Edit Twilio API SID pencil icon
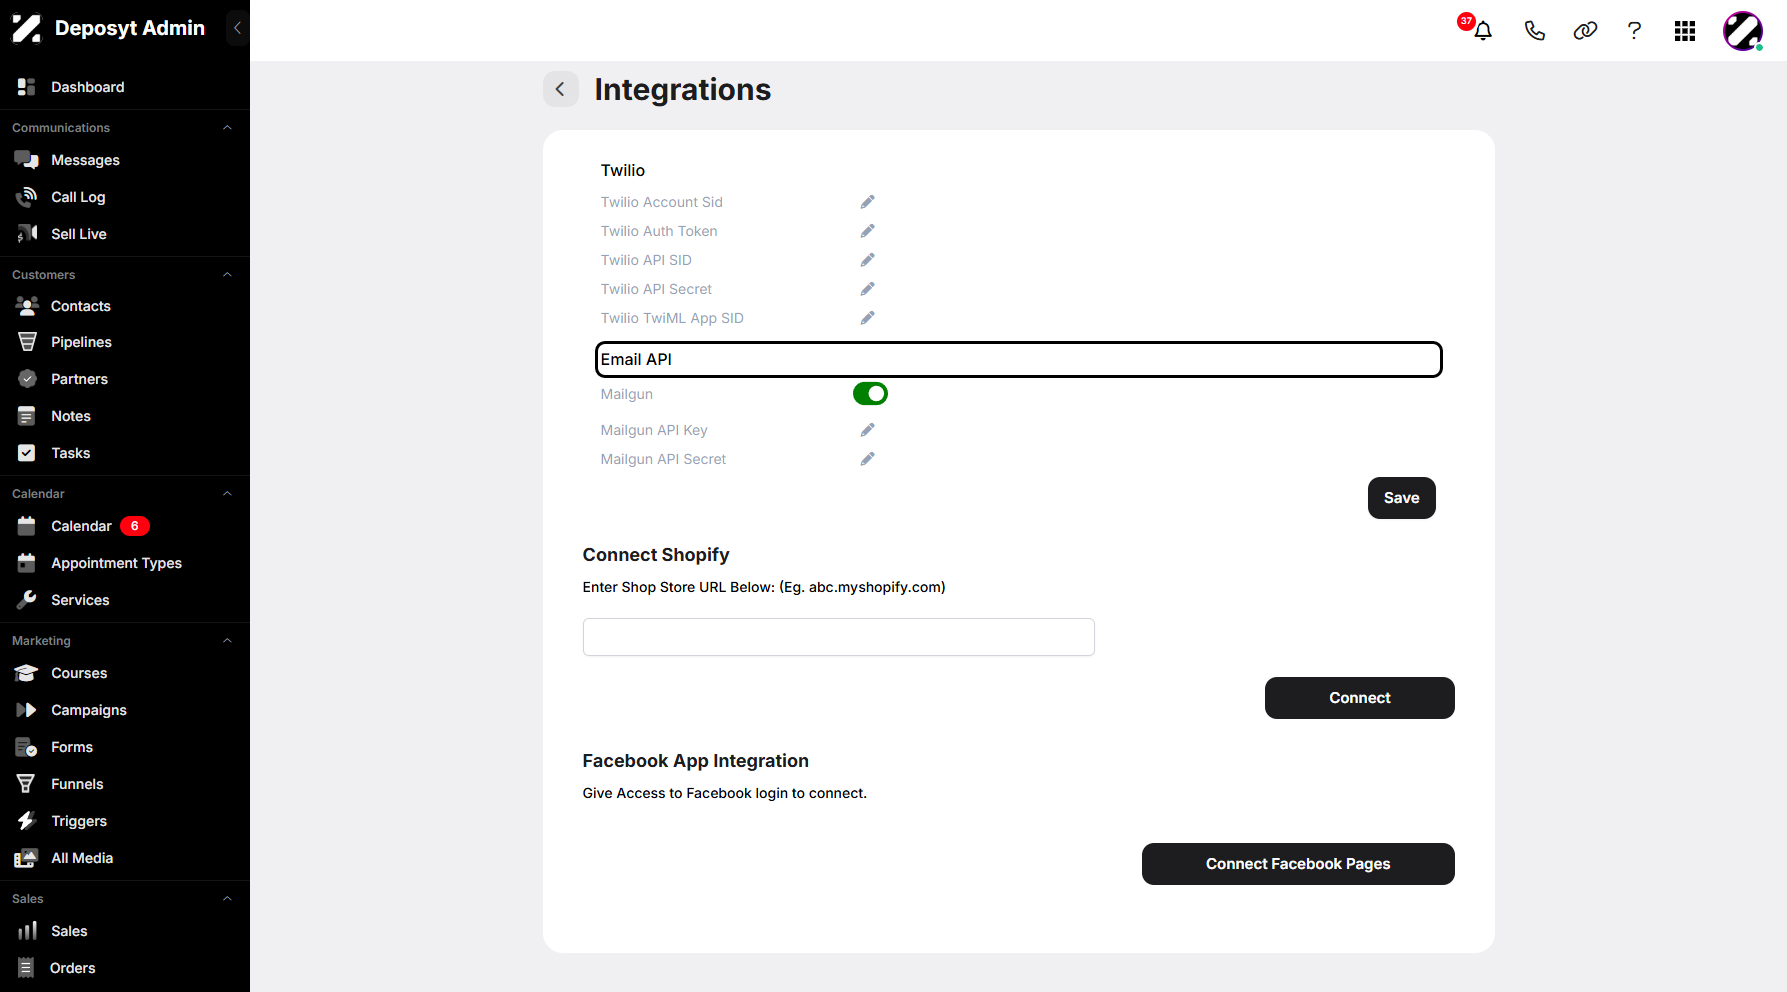The height and width of the screenshot is (992, 1787). (867, 260)
